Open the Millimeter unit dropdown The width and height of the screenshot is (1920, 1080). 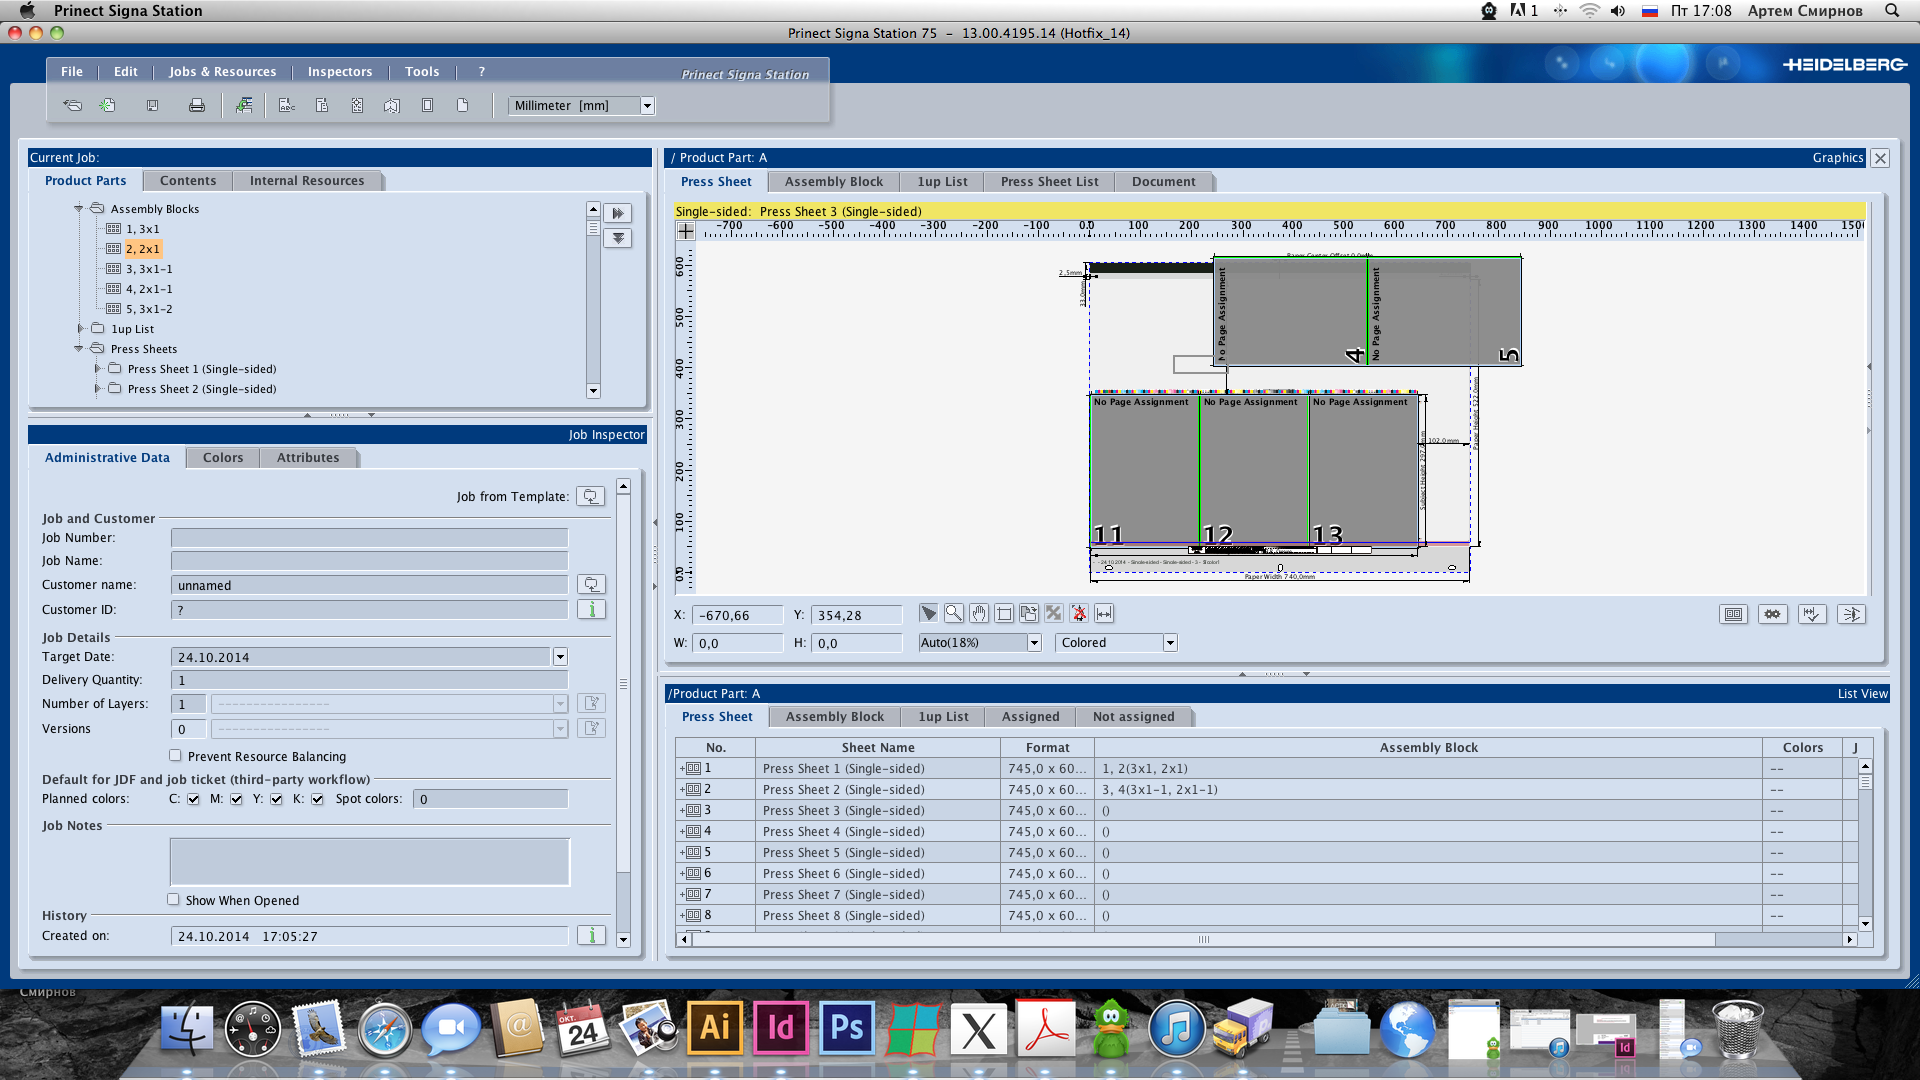click(x=647, y=106)
